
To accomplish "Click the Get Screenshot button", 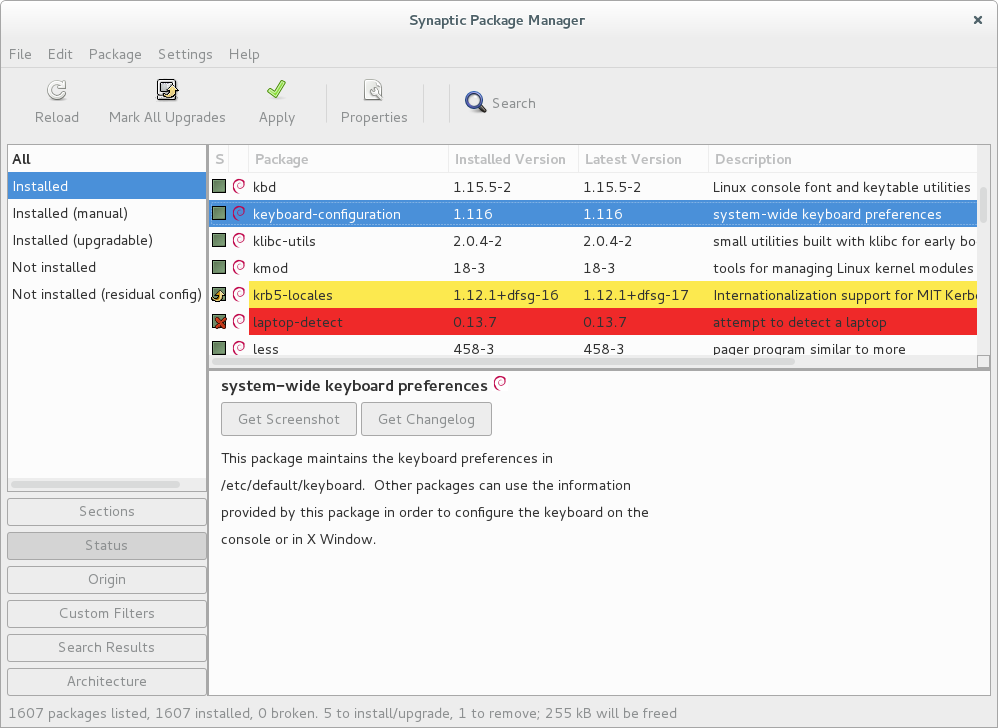I will (289, 419).
